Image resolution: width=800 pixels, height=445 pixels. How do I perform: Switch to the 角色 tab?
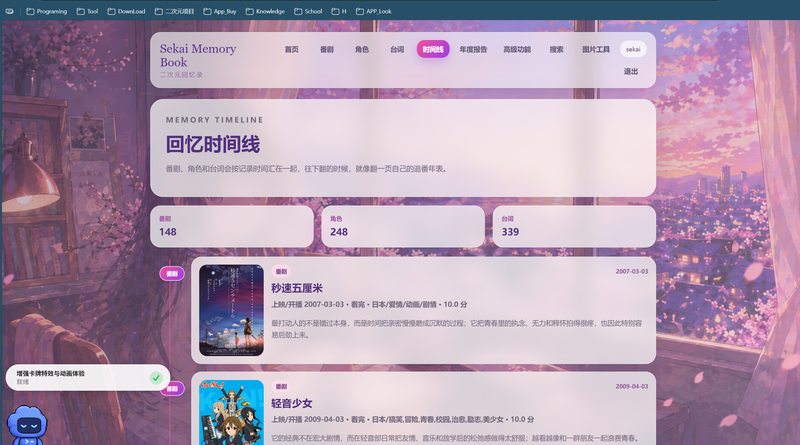(362, 50)
